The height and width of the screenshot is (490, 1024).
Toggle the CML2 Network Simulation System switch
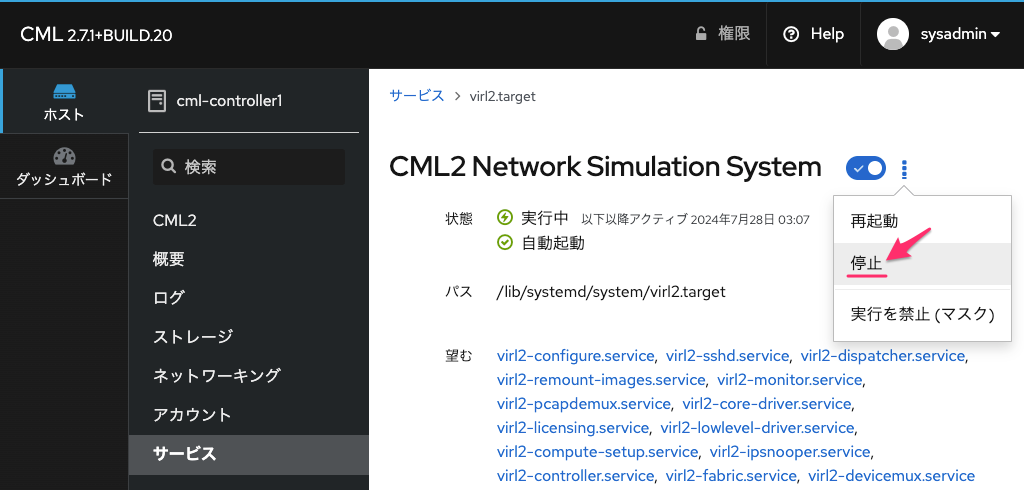click(866, 169)
